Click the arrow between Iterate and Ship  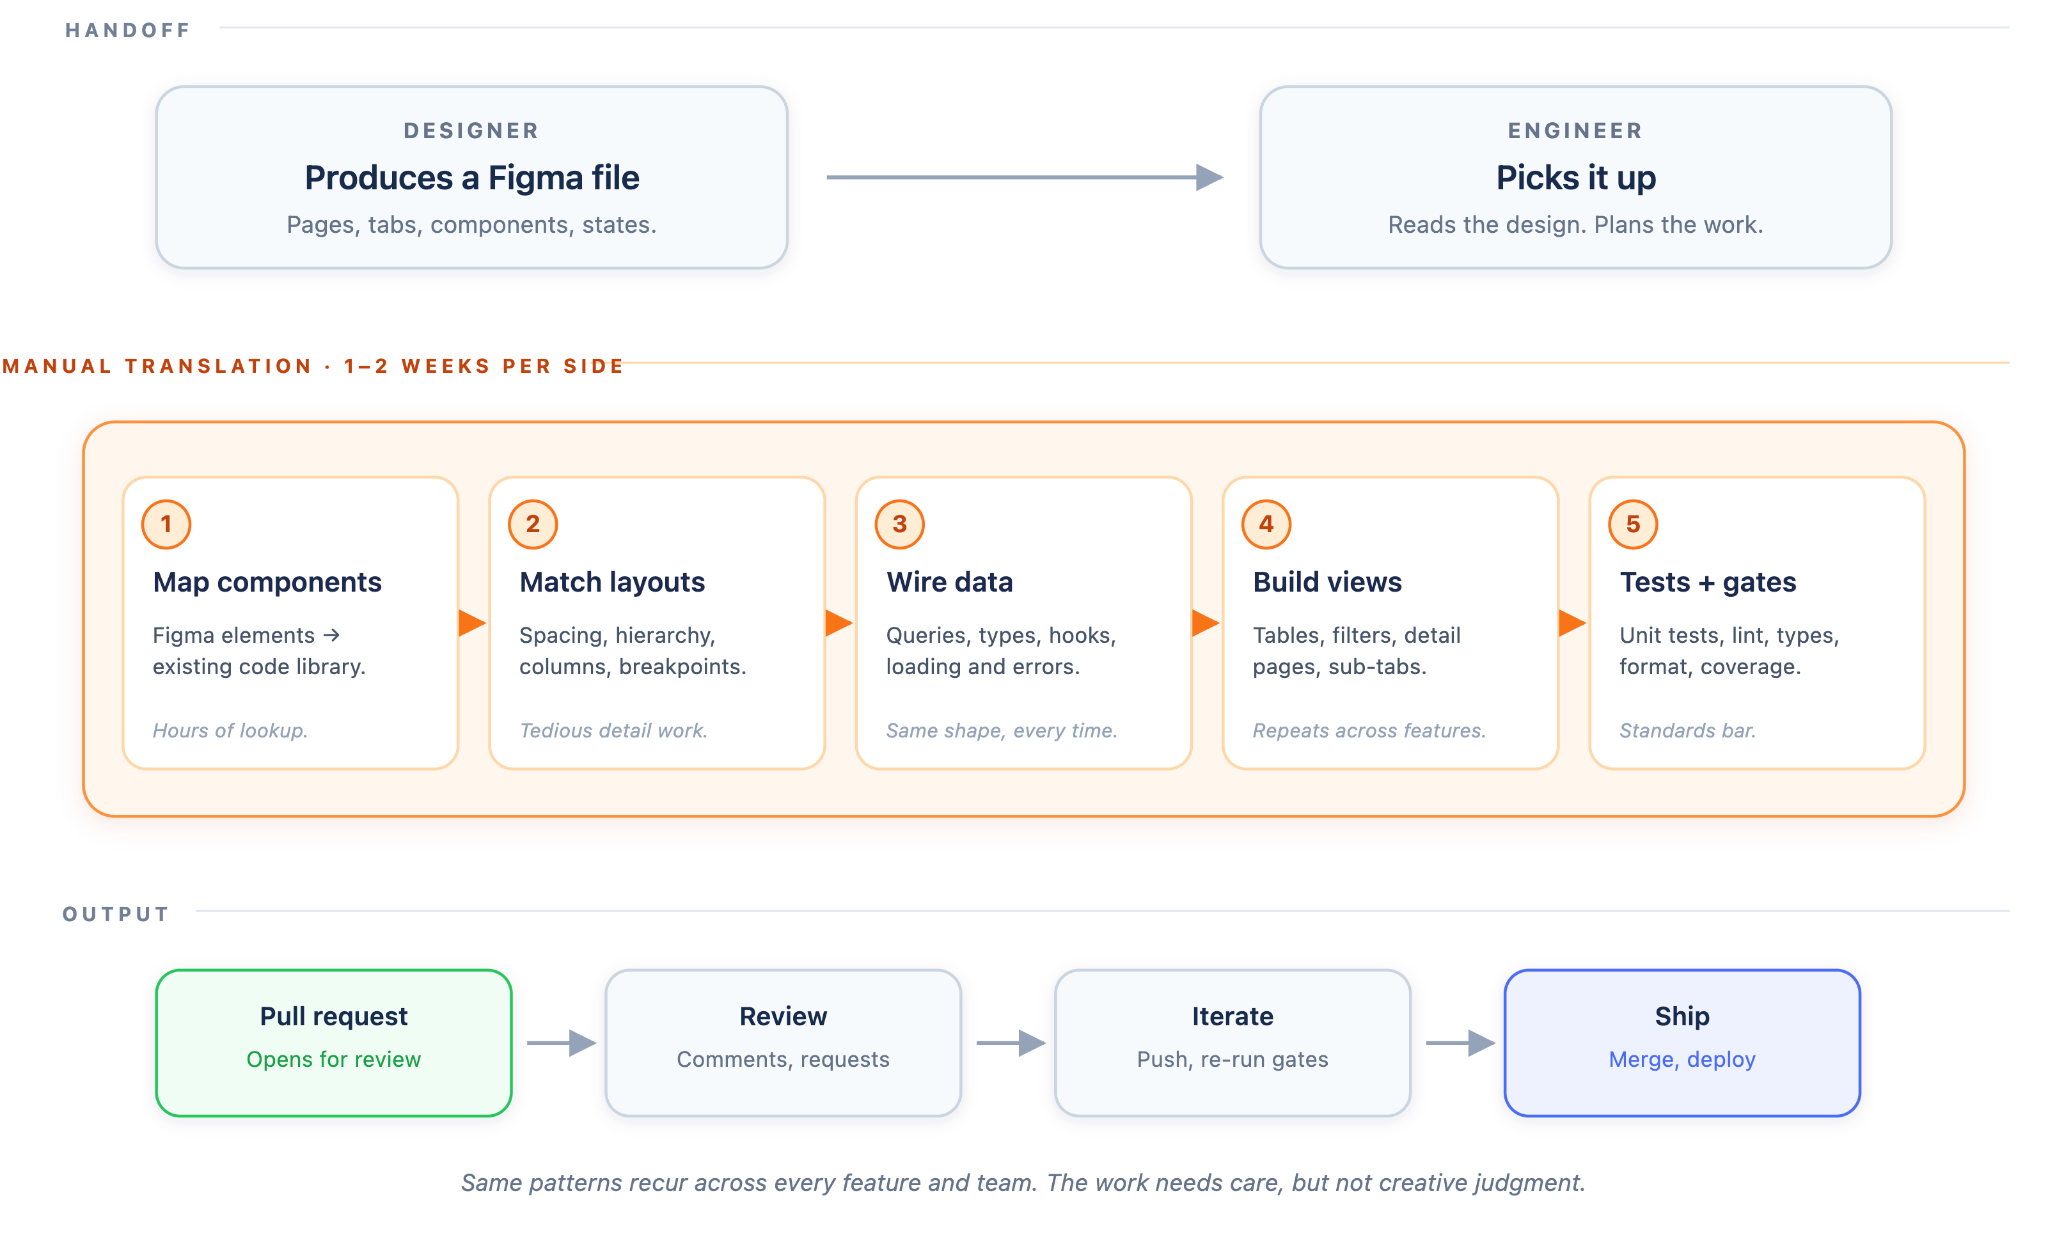[1460, 1043]
